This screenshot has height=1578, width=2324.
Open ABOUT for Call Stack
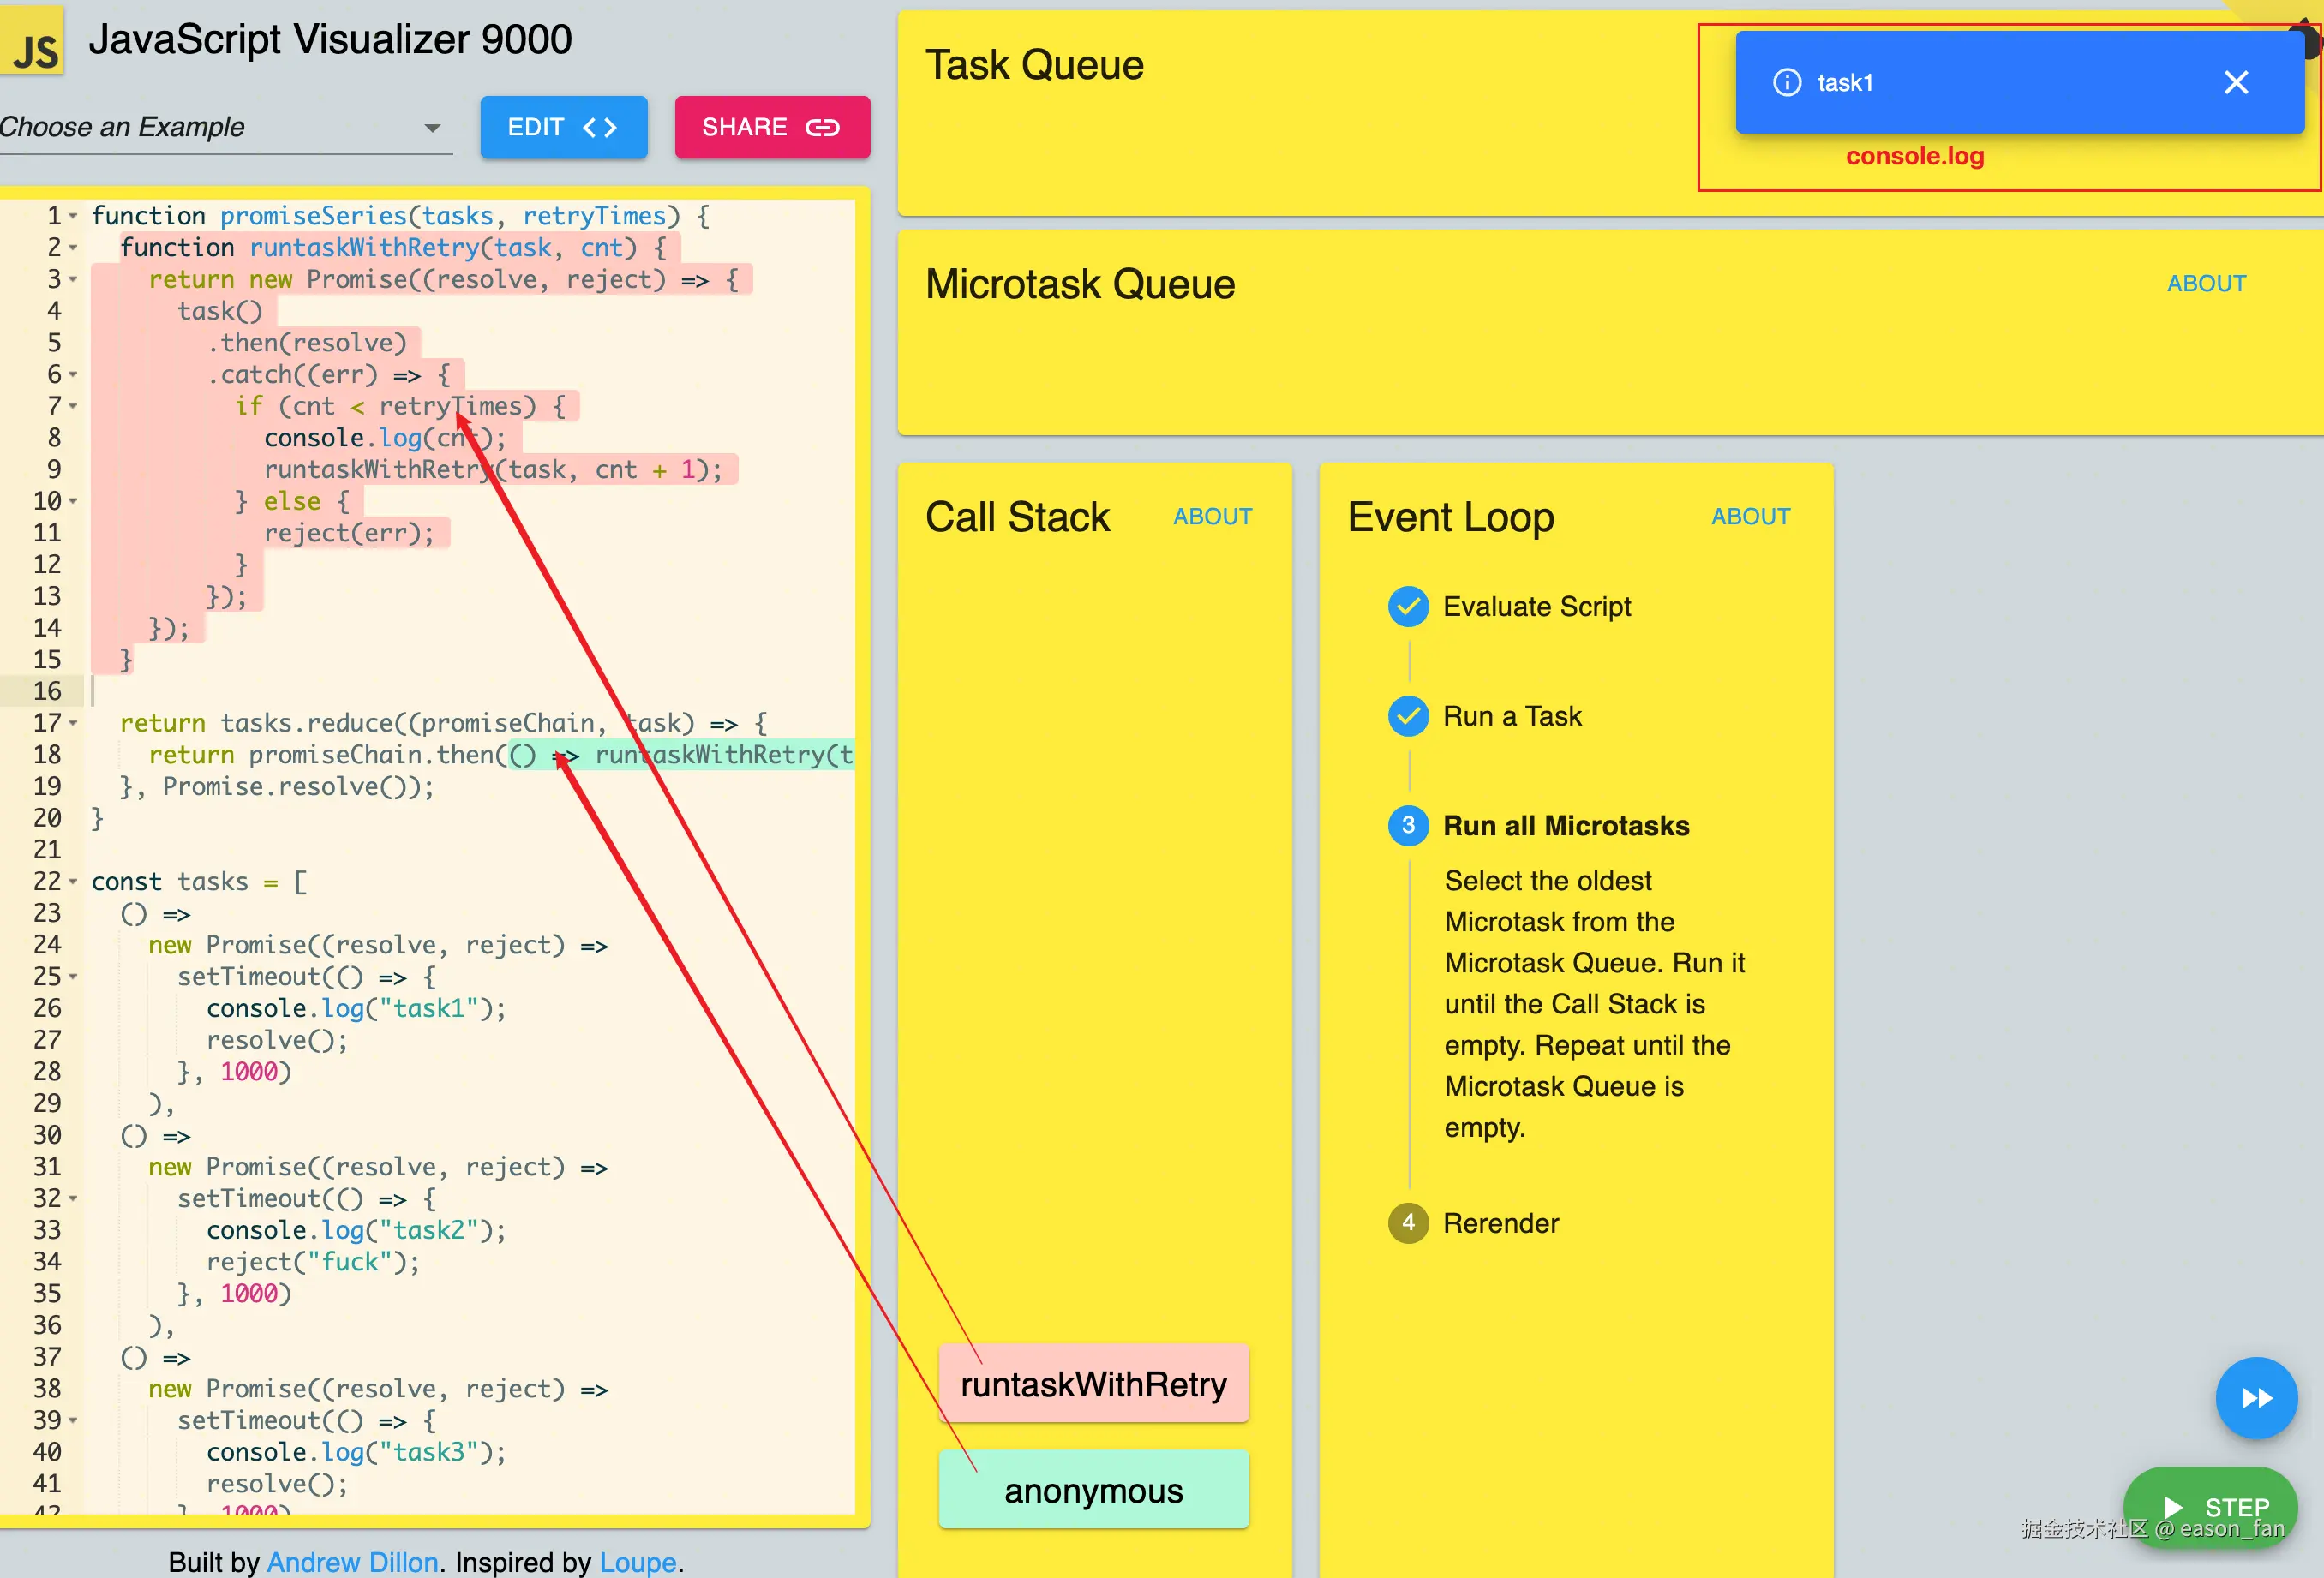[1212, 517]
